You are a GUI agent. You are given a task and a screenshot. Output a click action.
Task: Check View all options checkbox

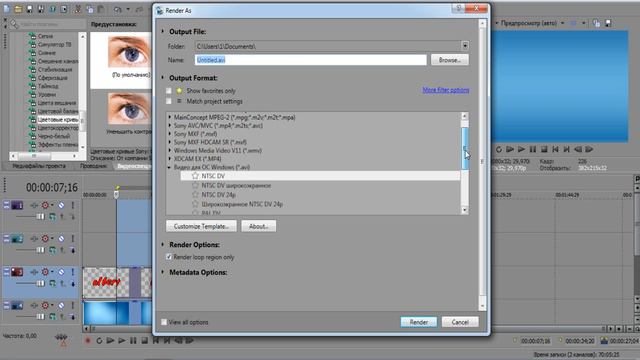point(164,322)
